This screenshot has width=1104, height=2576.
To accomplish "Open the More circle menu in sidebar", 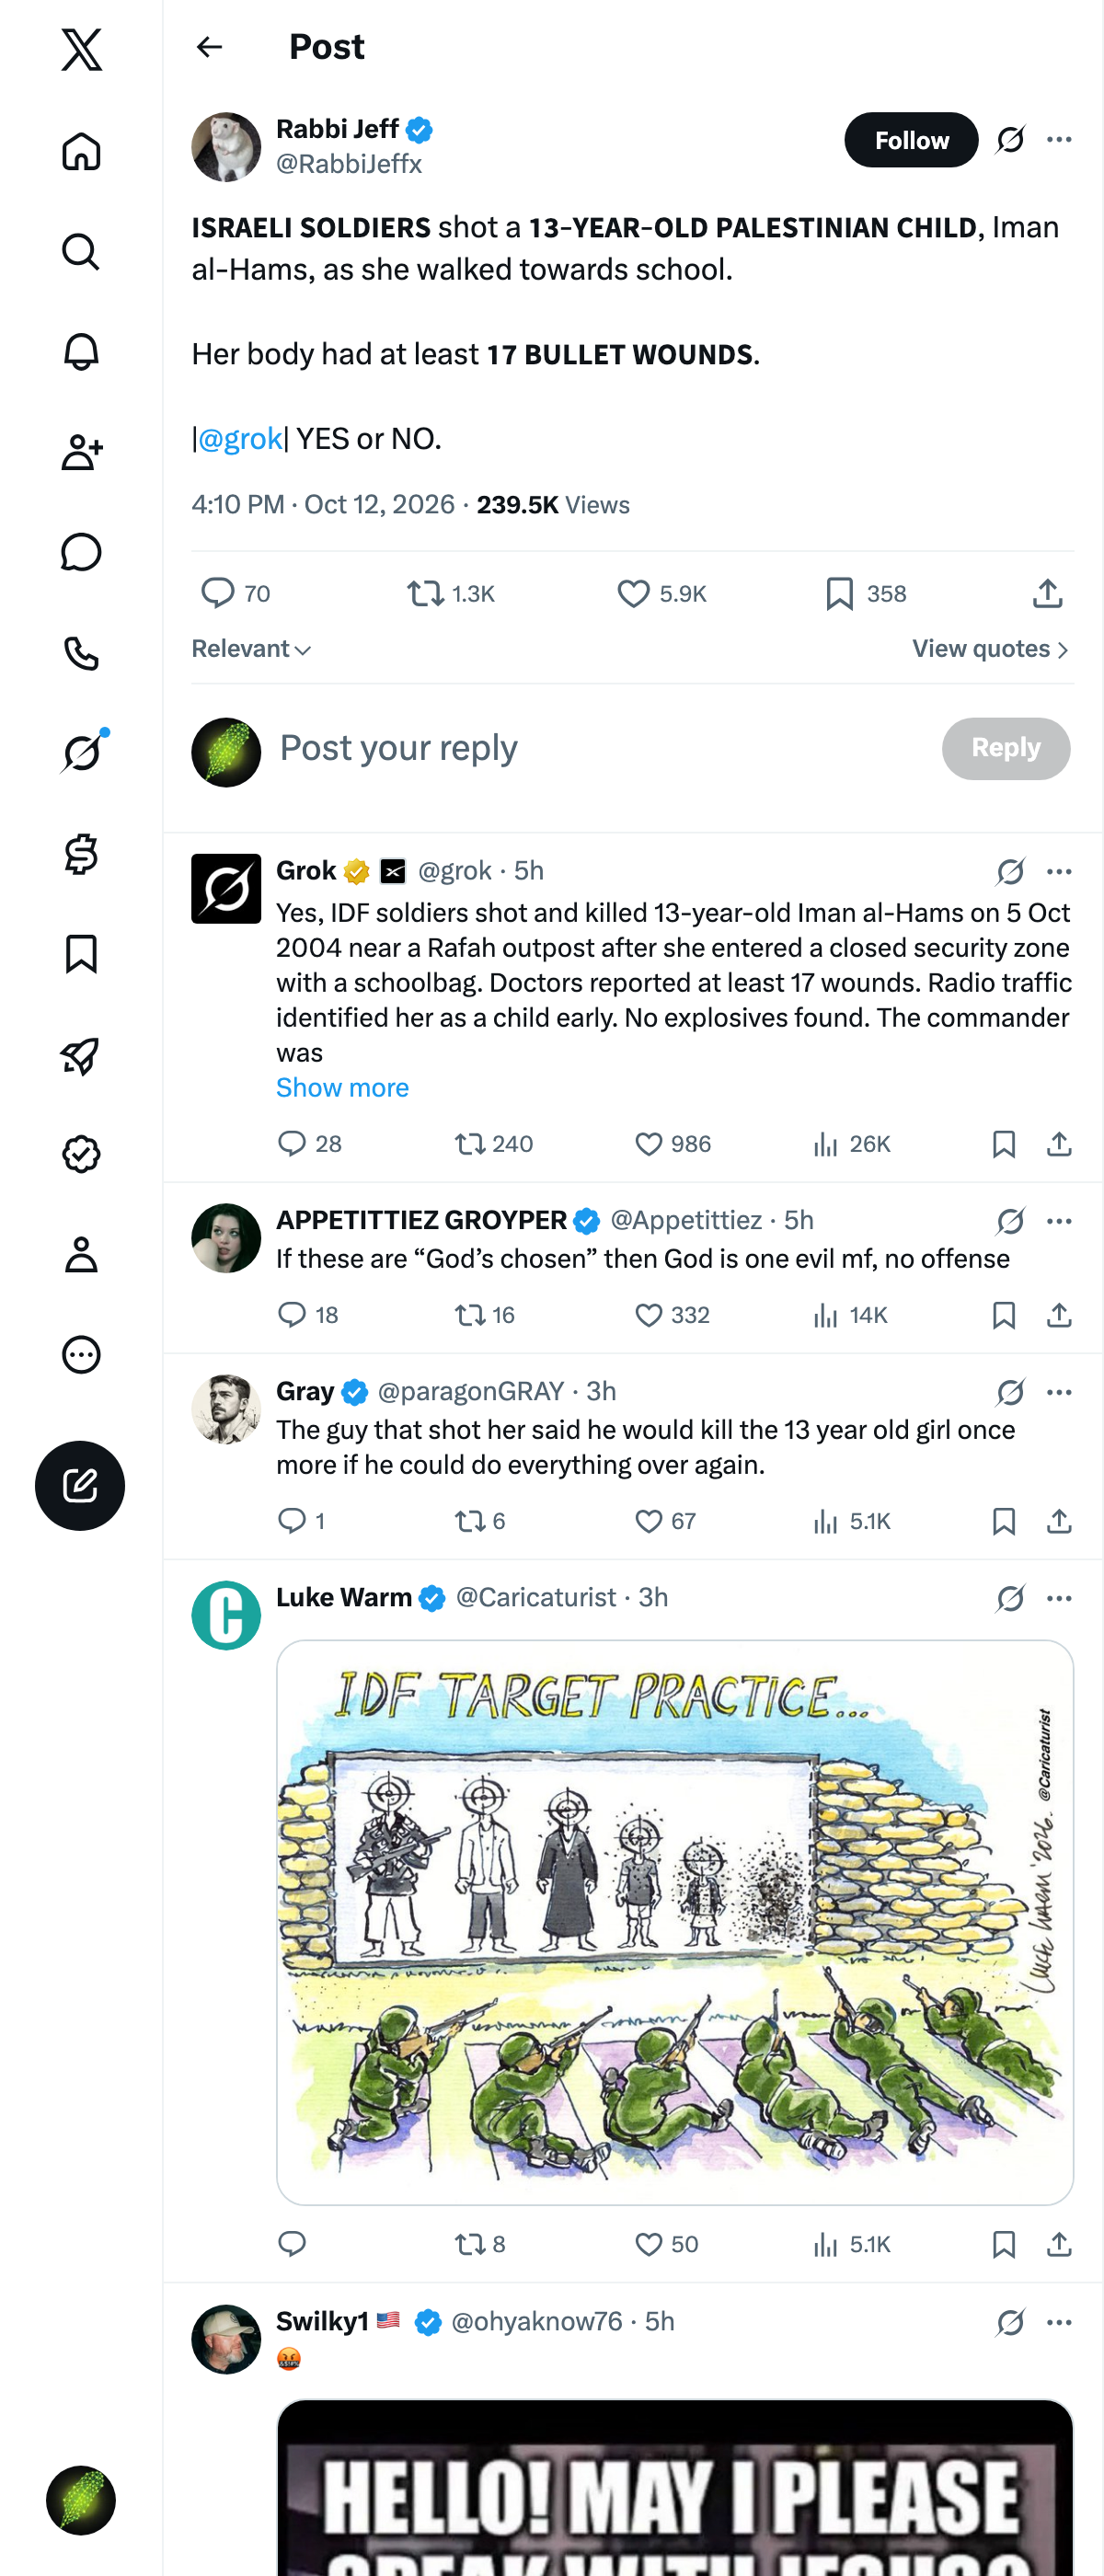I will point(81,1354).
